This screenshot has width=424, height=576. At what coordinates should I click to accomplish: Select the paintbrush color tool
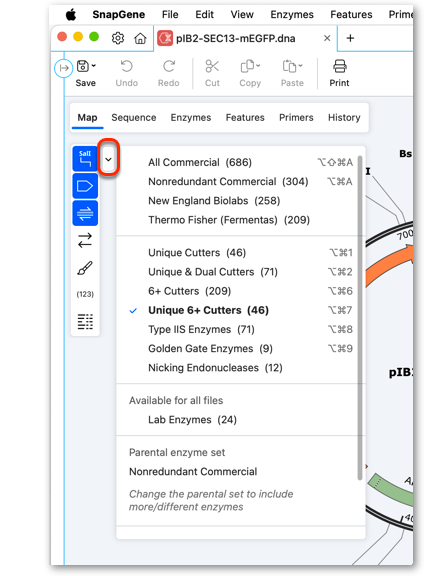85,268
